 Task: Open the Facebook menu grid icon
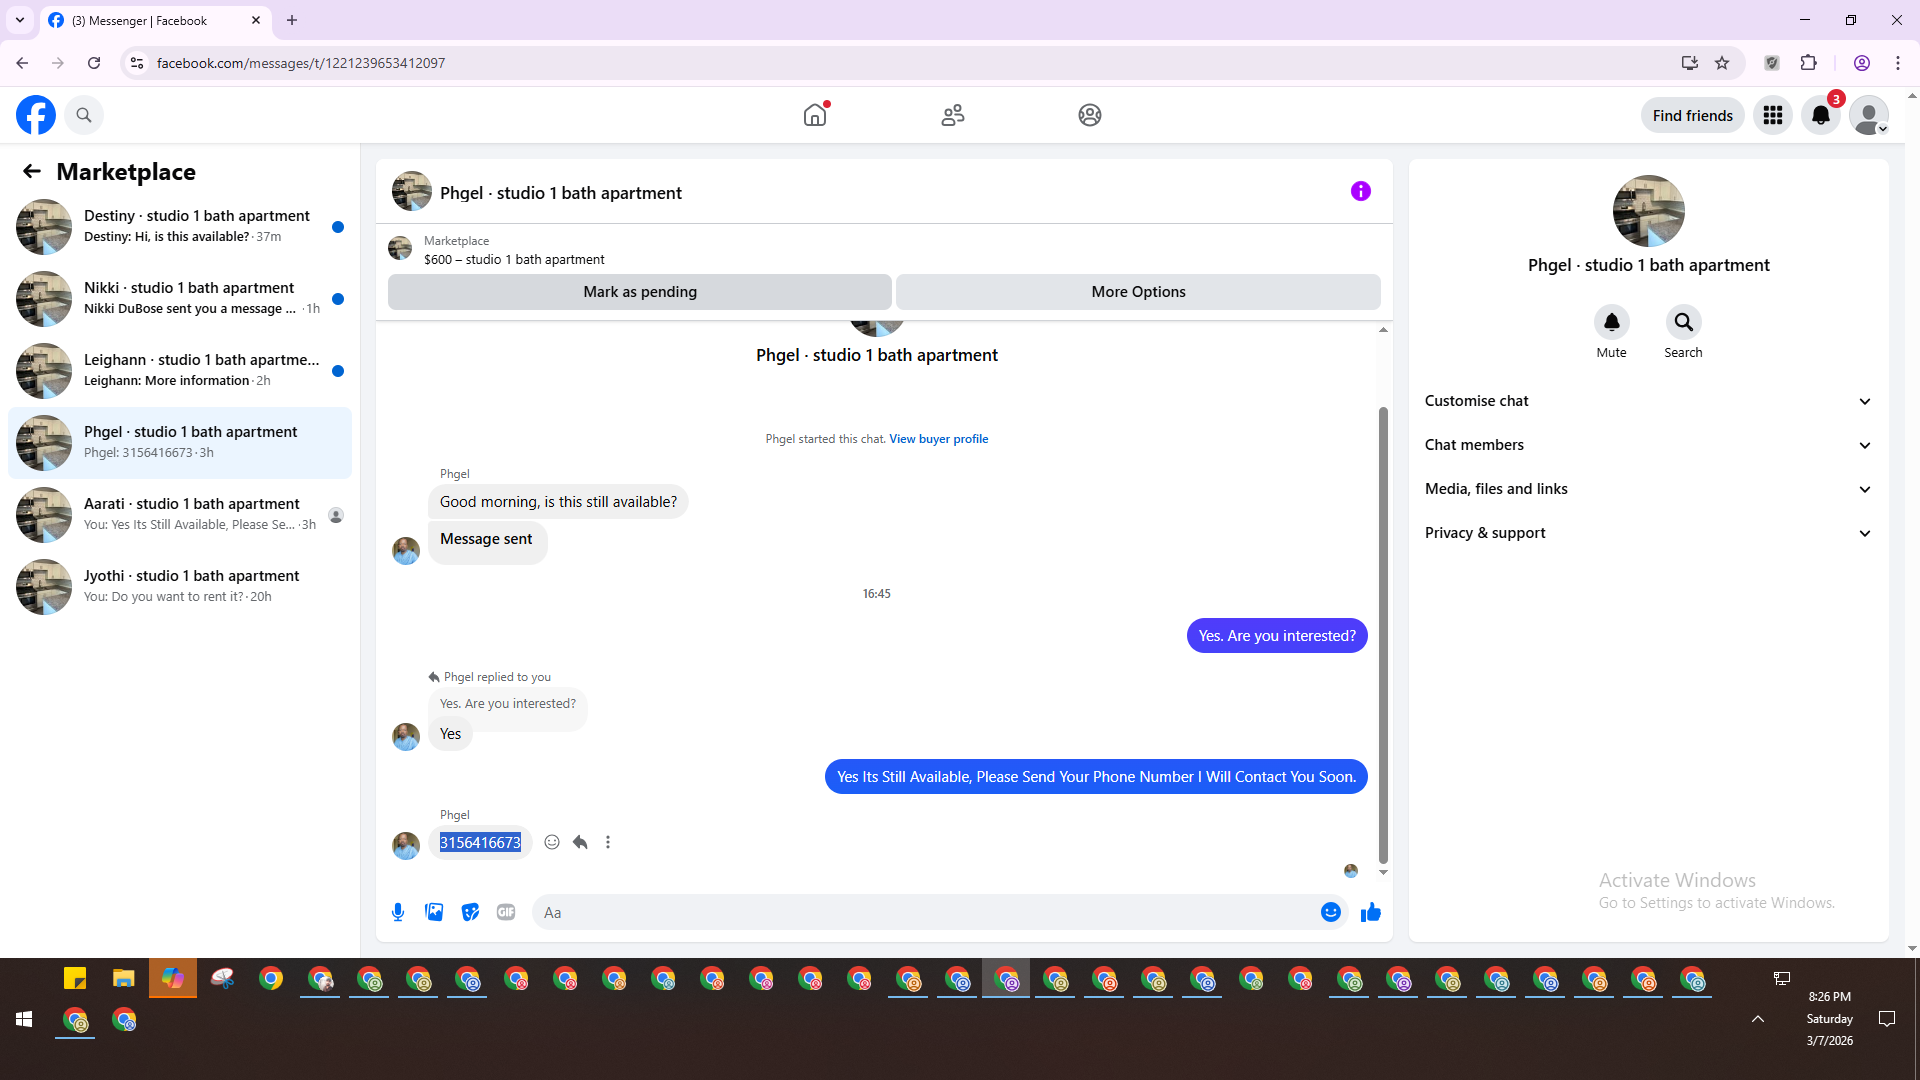(x=1773, y=115)
